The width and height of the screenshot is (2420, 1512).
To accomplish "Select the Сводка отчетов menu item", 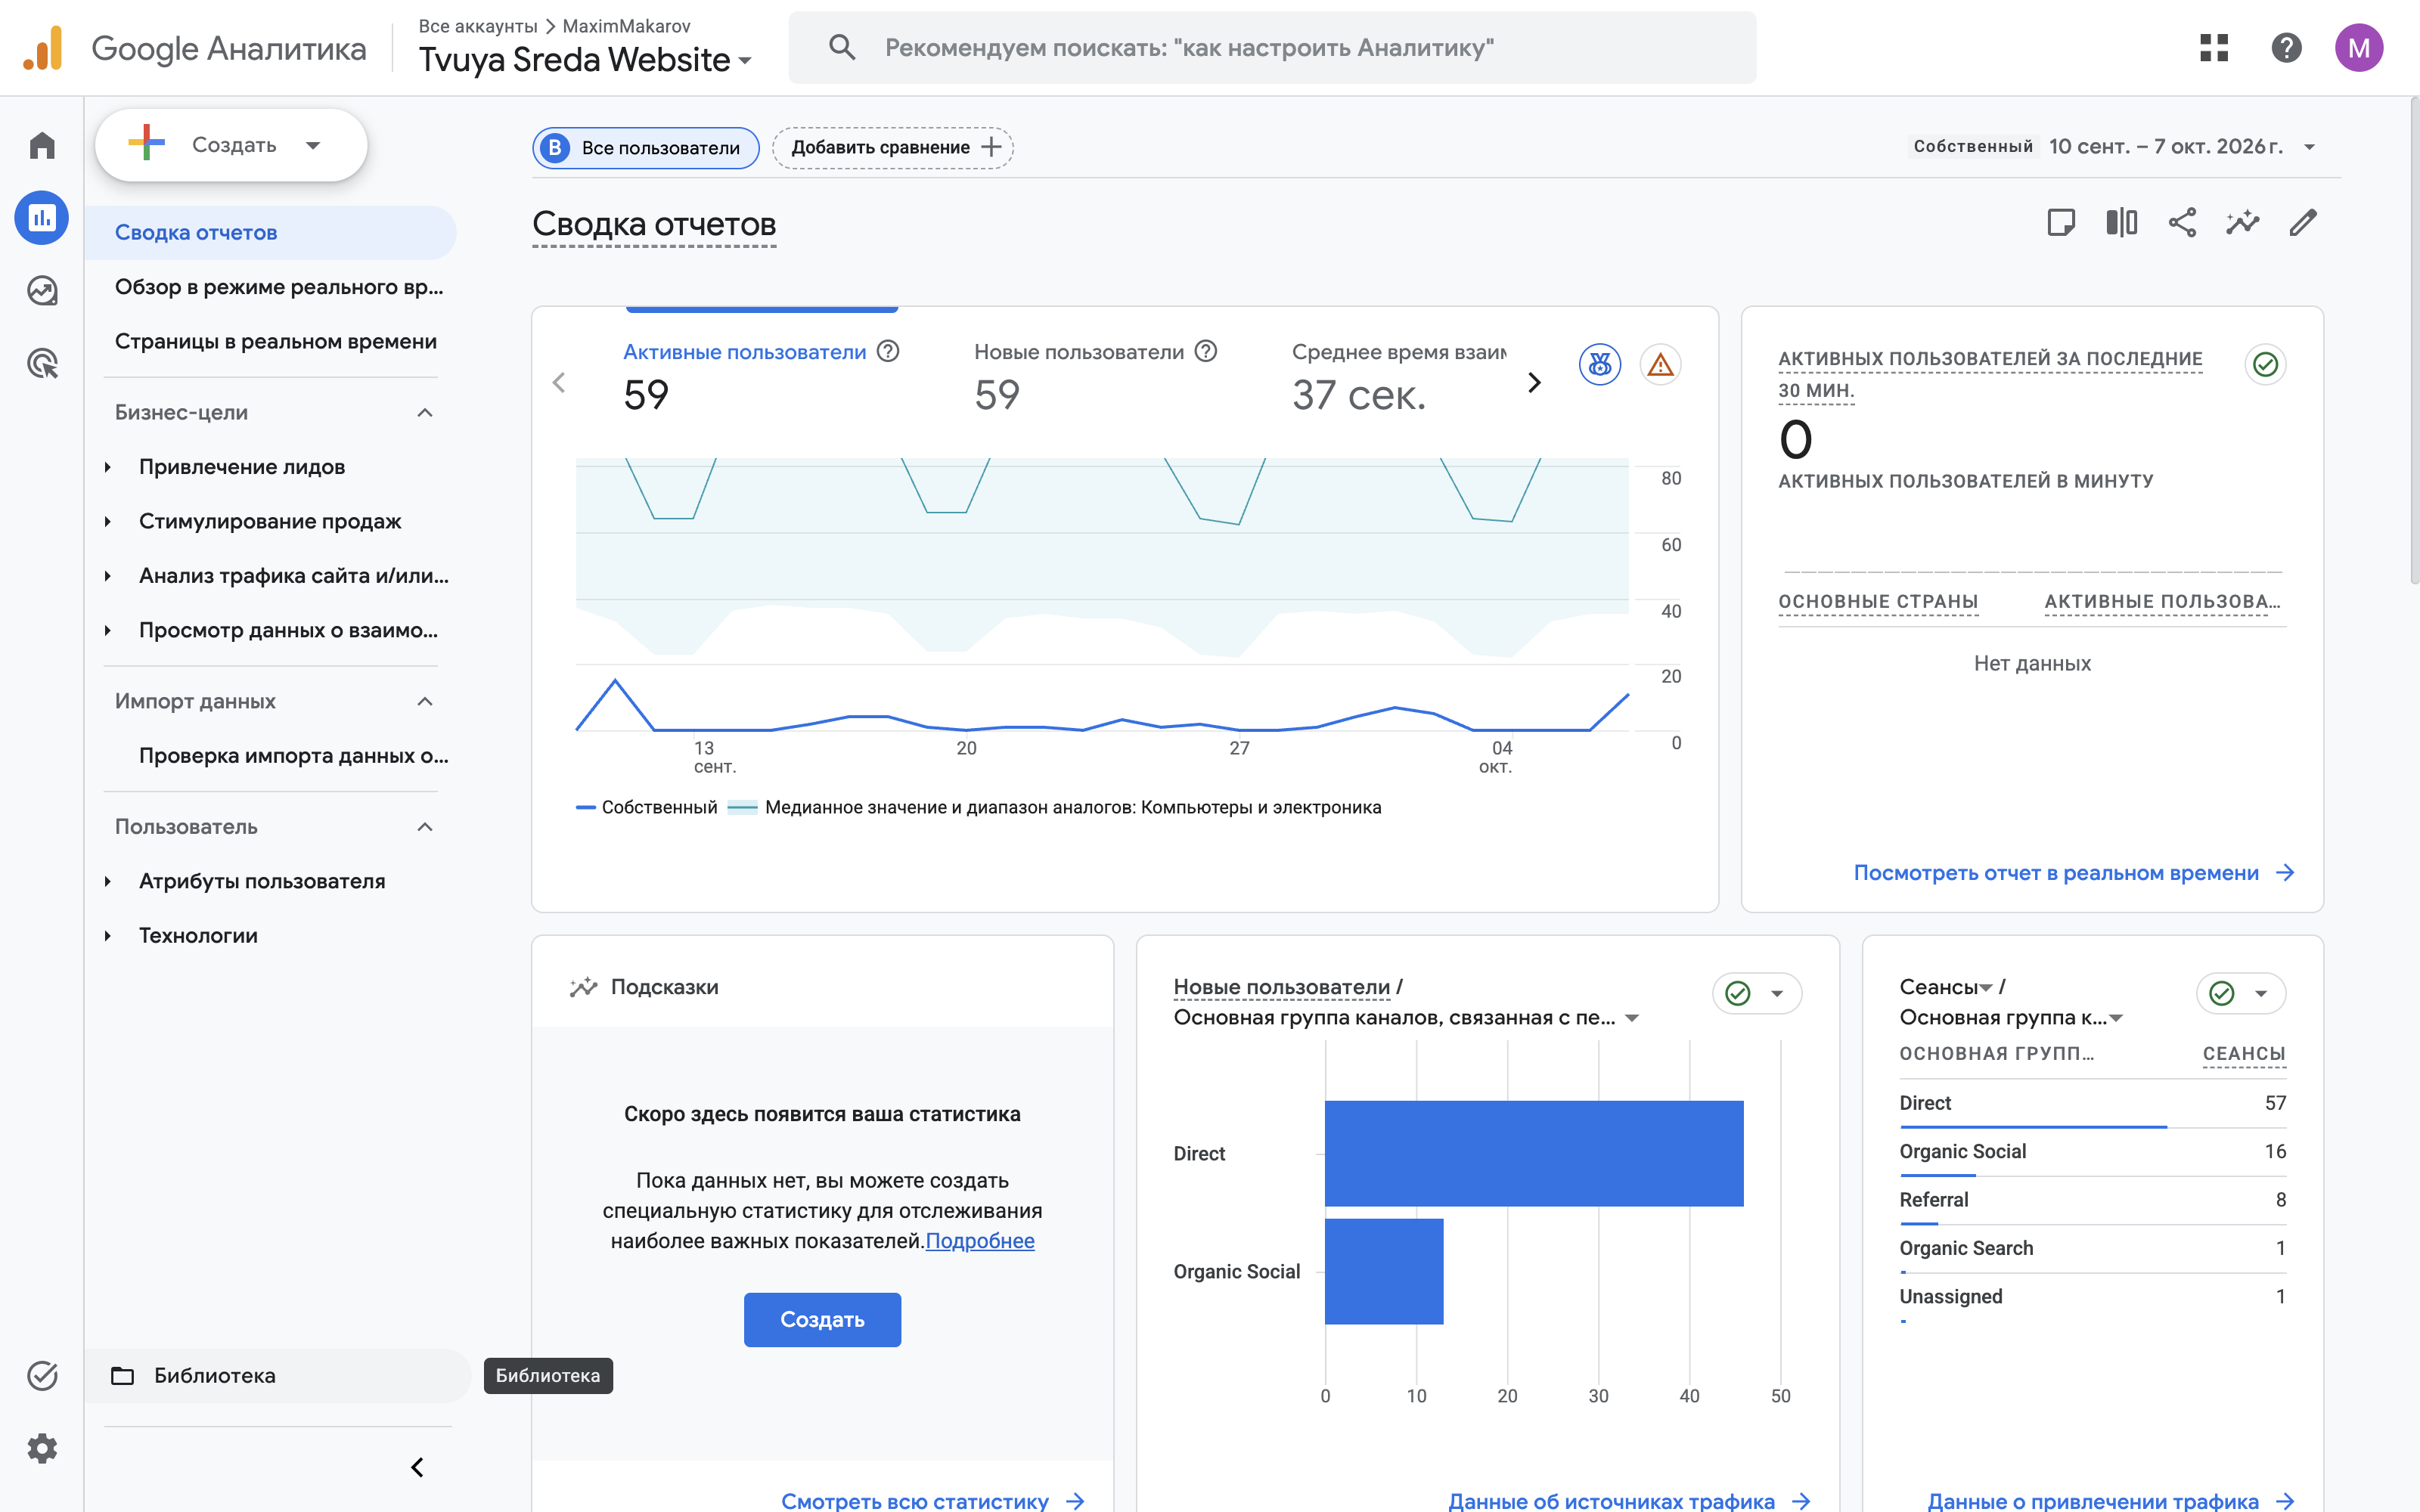I will (270, 232).
